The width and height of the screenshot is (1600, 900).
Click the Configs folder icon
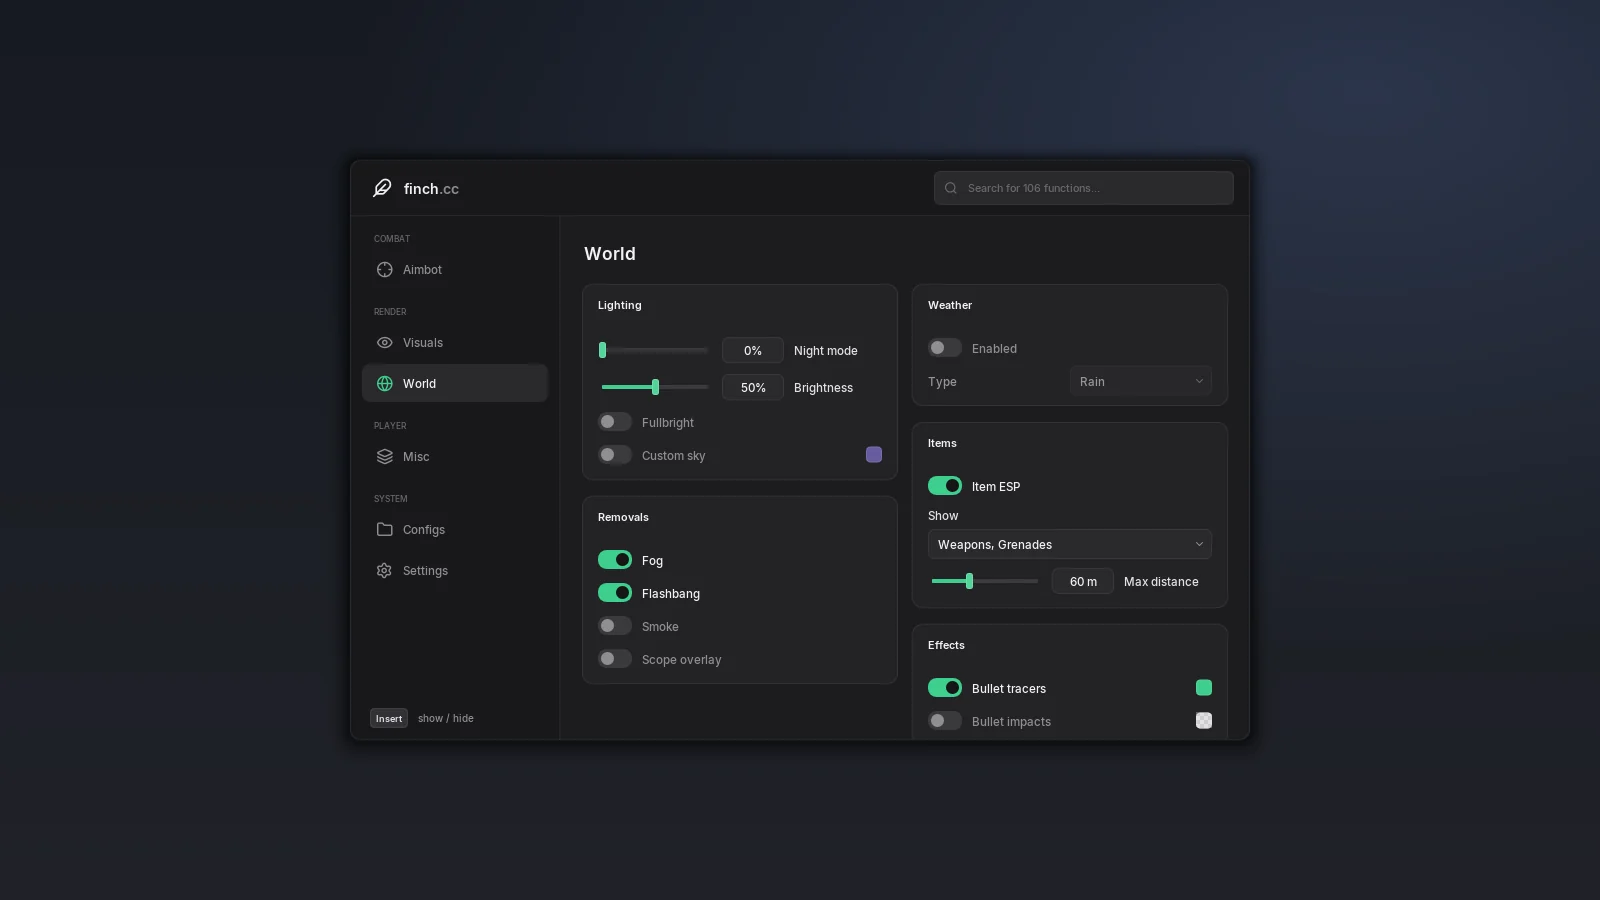point(384,530)
